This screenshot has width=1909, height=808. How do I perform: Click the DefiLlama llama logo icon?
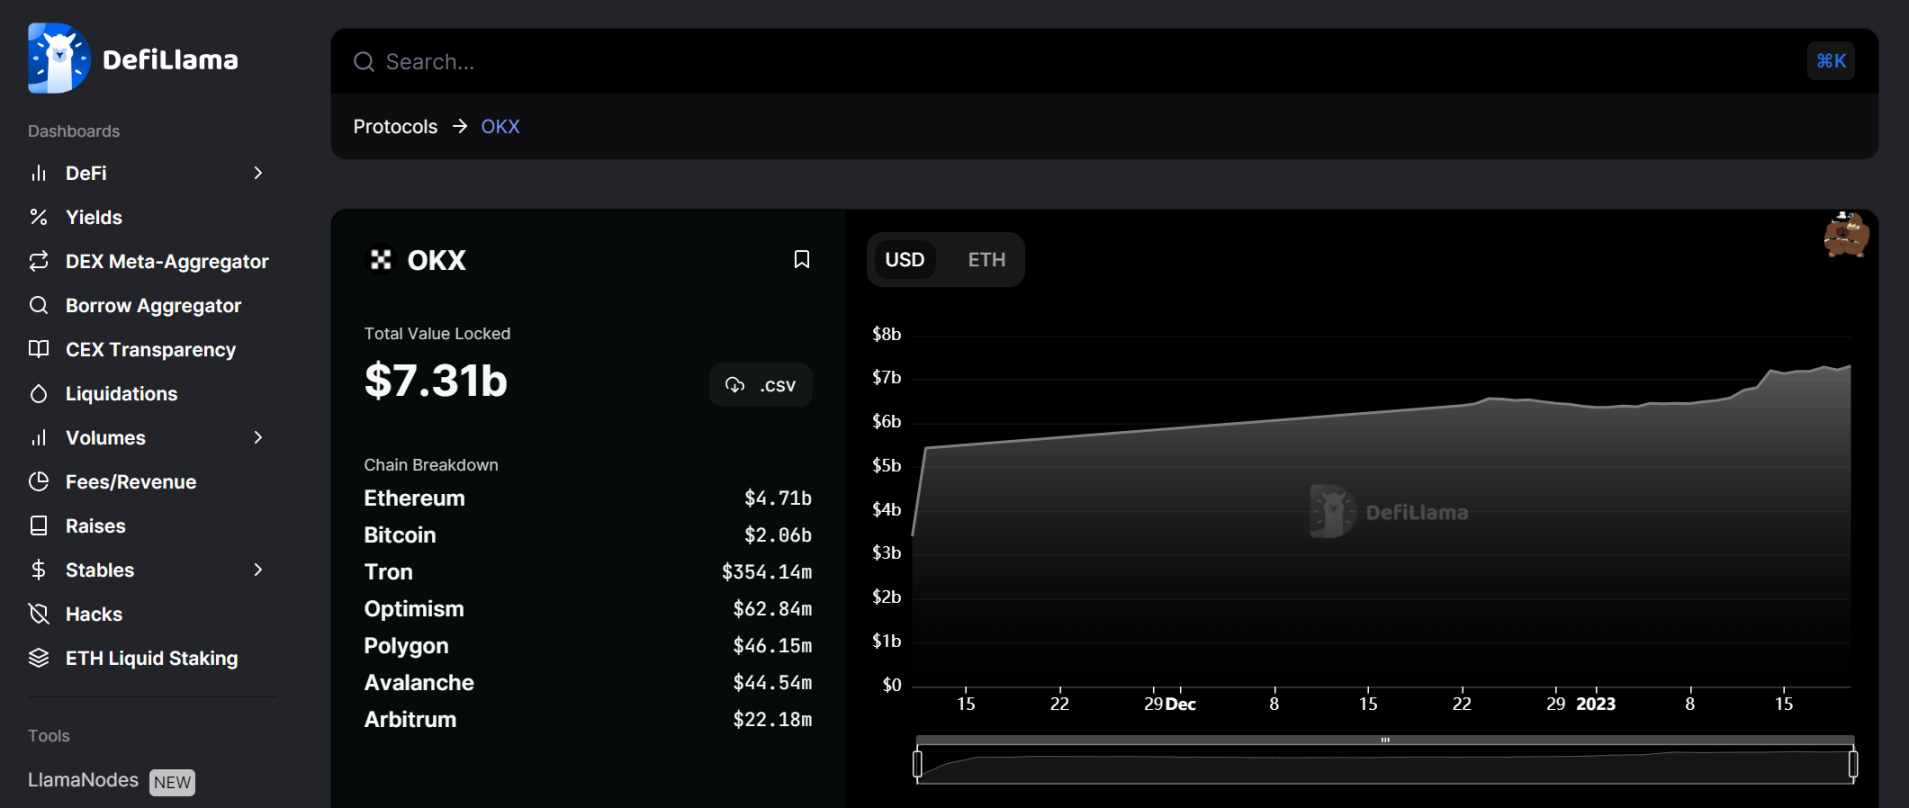point(59,58)
